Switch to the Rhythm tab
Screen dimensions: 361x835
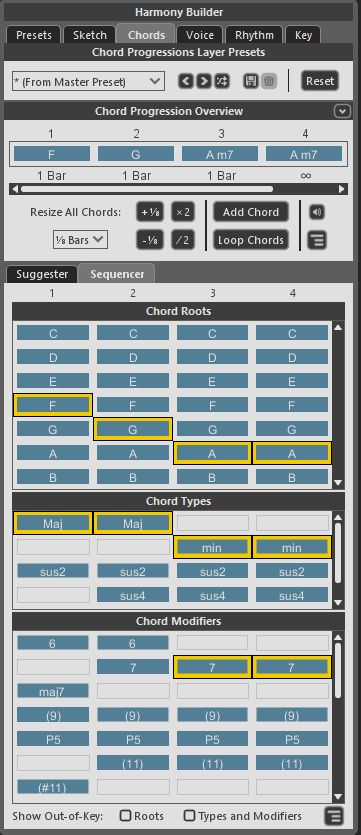(255, 35)
